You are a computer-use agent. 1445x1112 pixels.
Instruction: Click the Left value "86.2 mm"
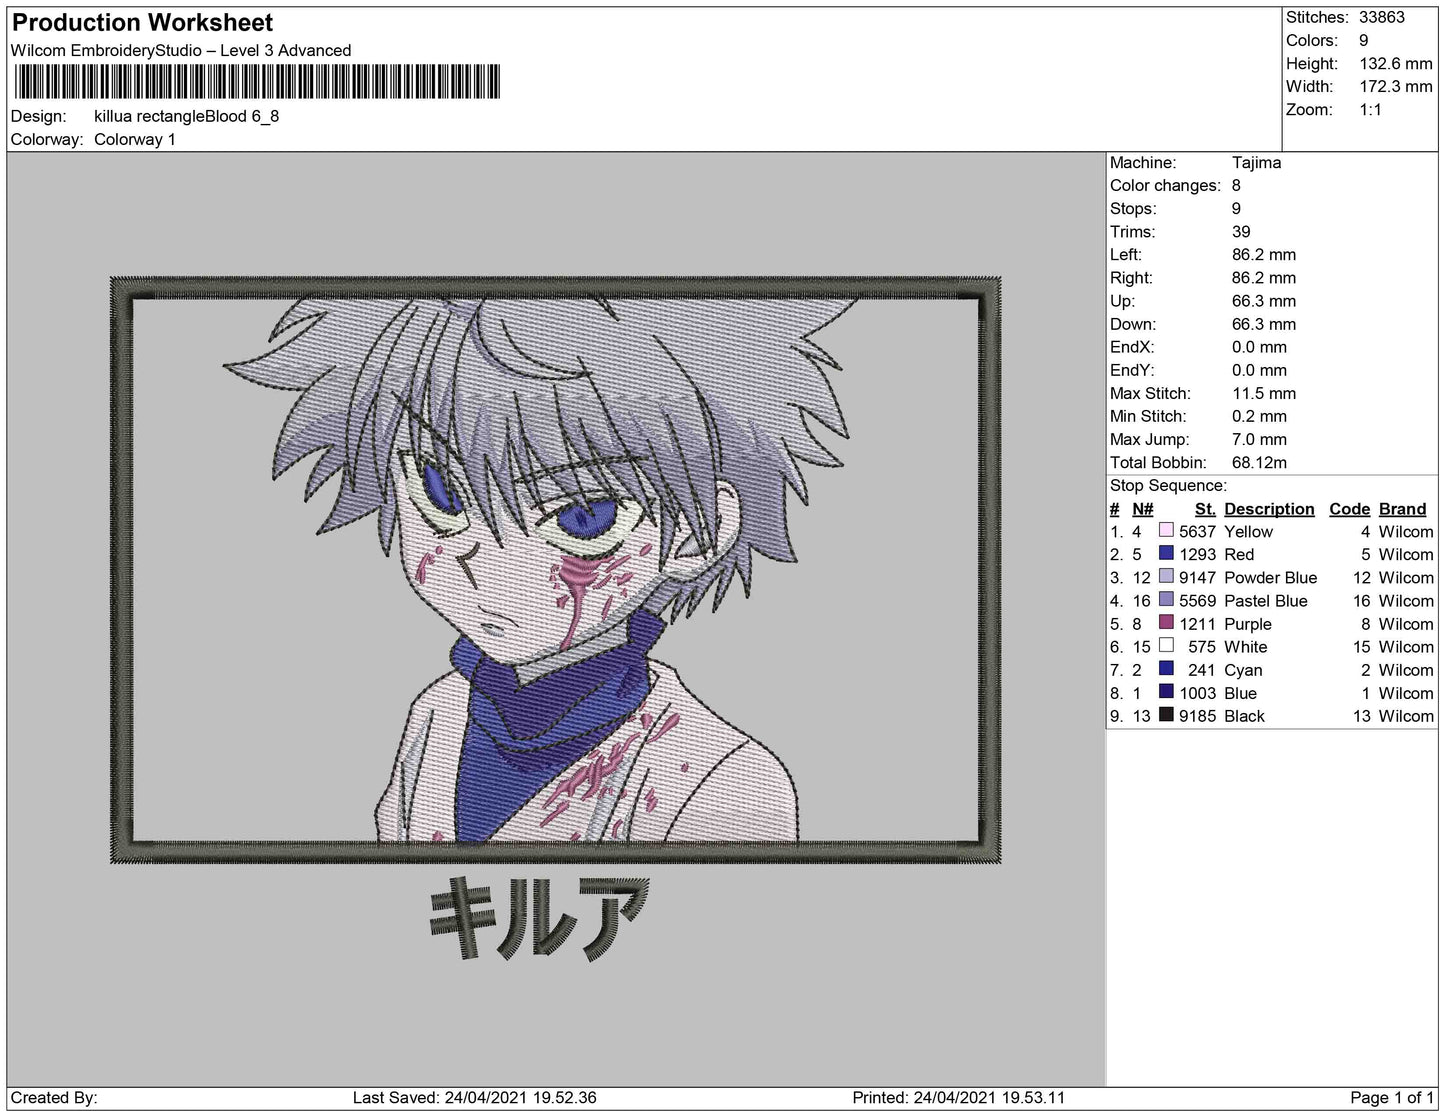1264,254
